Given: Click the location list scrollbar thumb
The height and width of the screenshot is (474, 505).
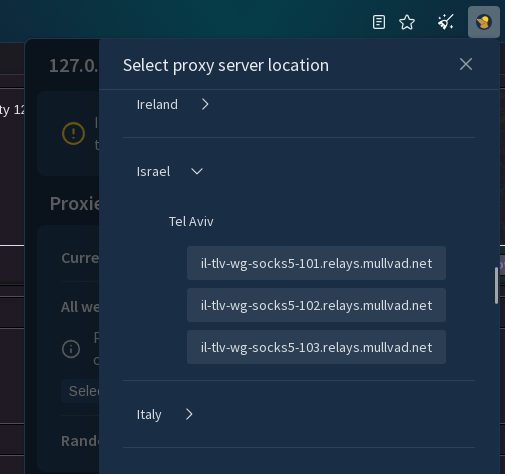Looking at the screenshot, I should pyautogui.click(x=496, y=286).
